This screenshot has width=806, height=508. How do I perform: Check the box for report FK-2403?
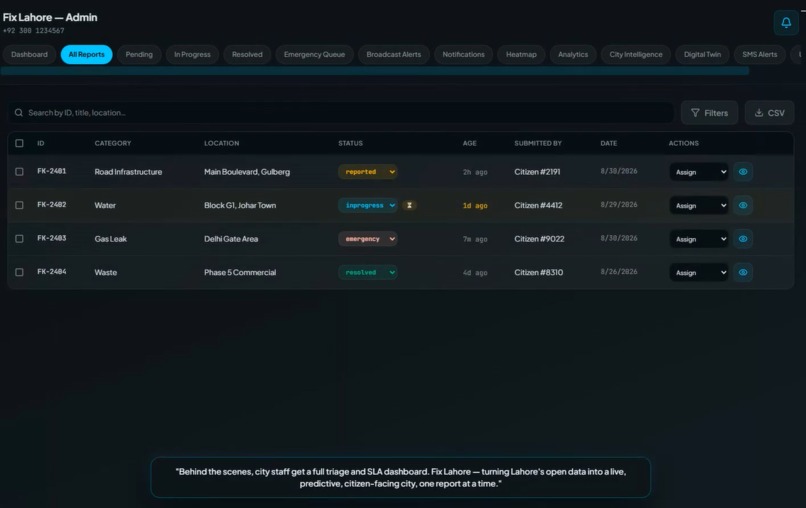click(x=19, y=239)
